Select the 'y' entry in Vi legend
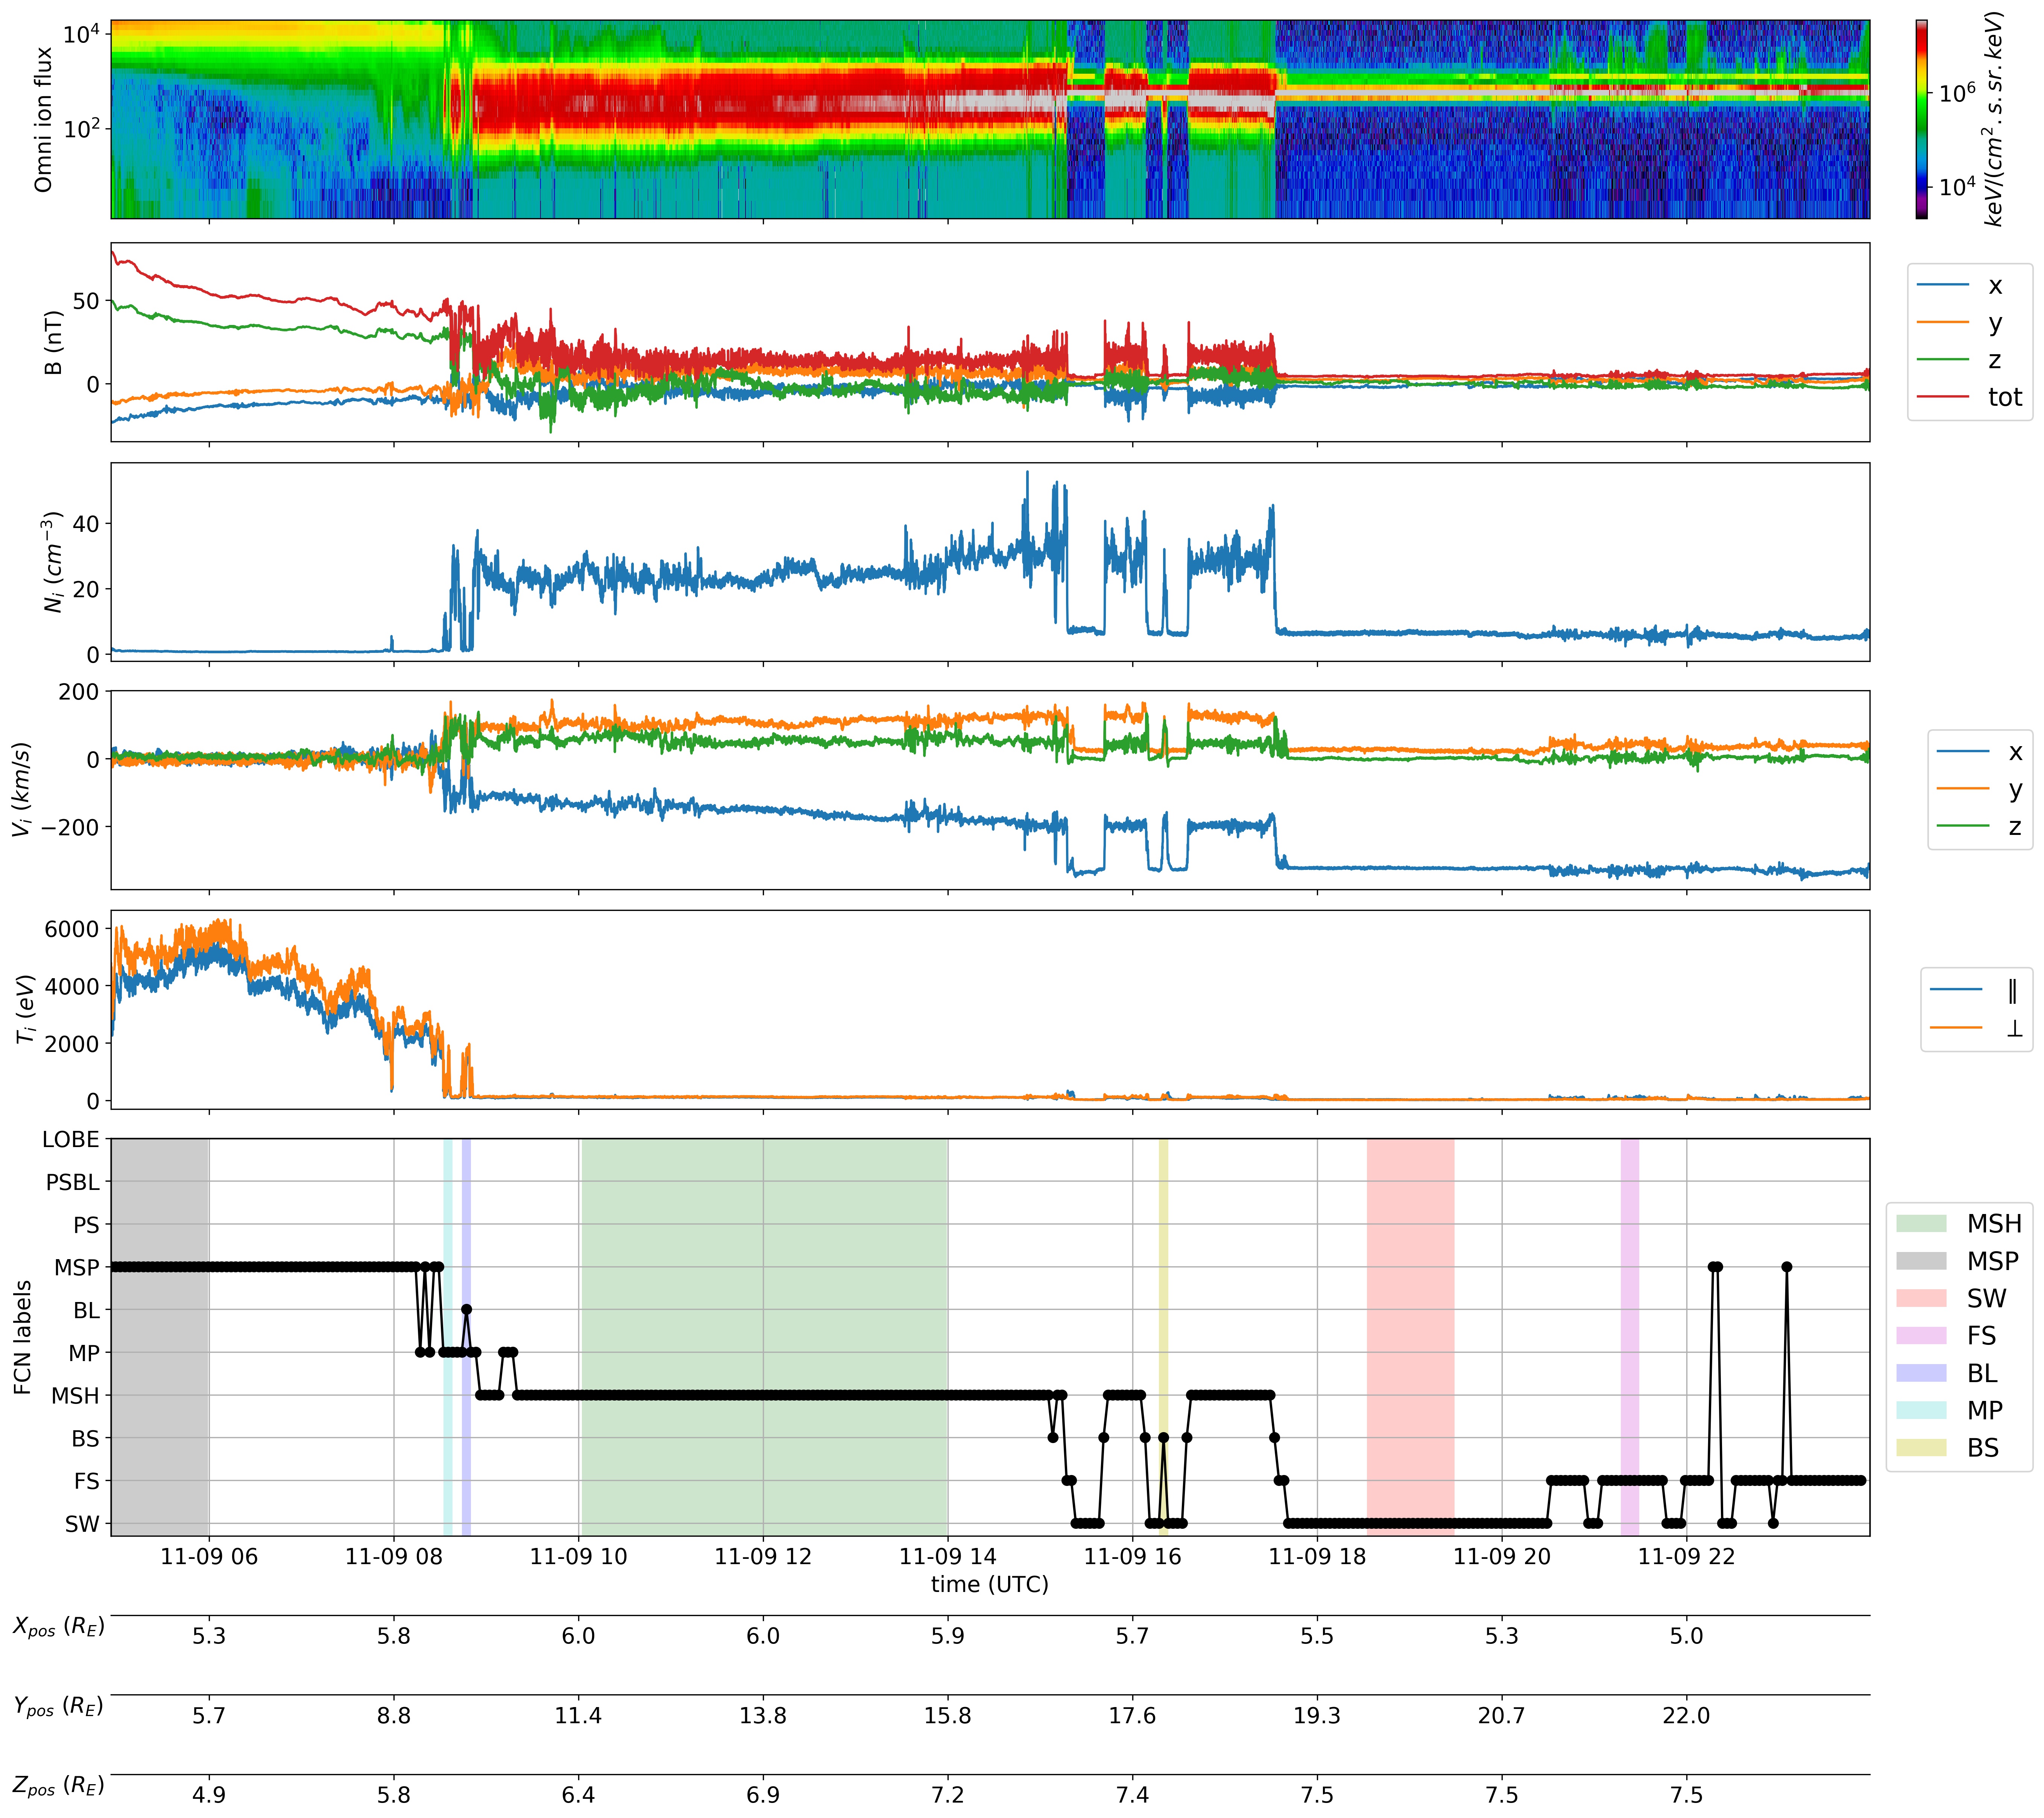The width and height of the screenshot is (2044, 1818). click(1980, 789)
